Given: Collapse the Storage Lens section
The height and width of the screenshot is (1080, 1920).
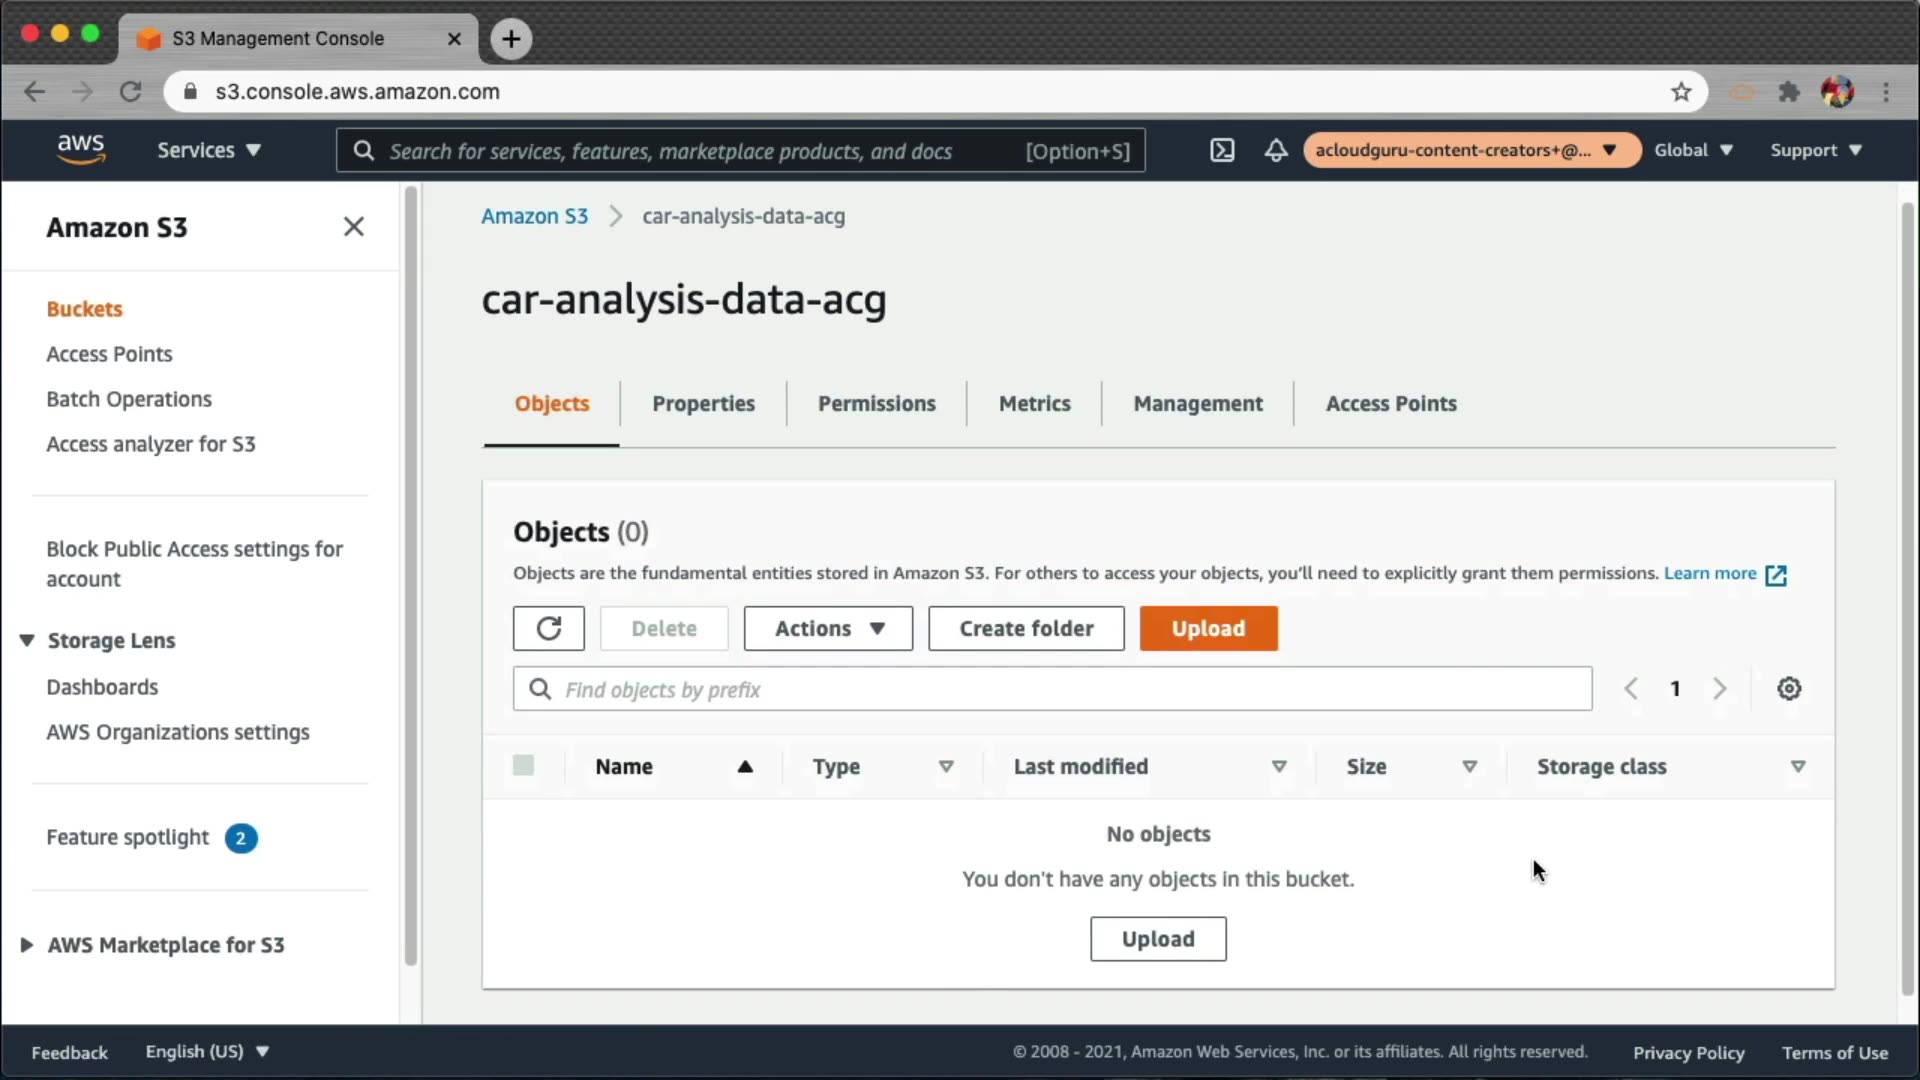Looking at the screenshot, I should pos(27,640).
